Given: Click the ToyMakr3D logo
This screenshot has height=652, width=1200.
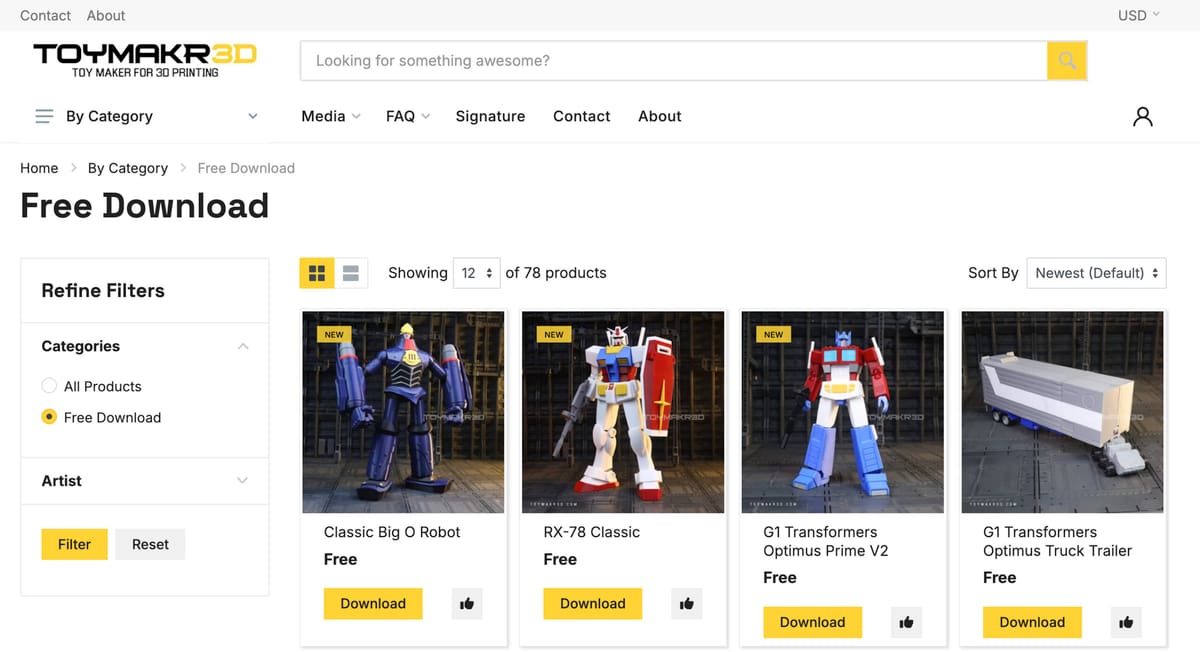Looking at the screenshot, I should click(145, 60).
